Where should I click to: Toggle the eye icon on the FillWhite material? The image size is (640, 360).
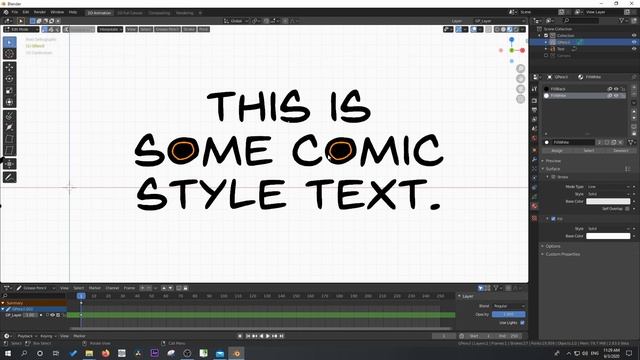coord(616,96)
